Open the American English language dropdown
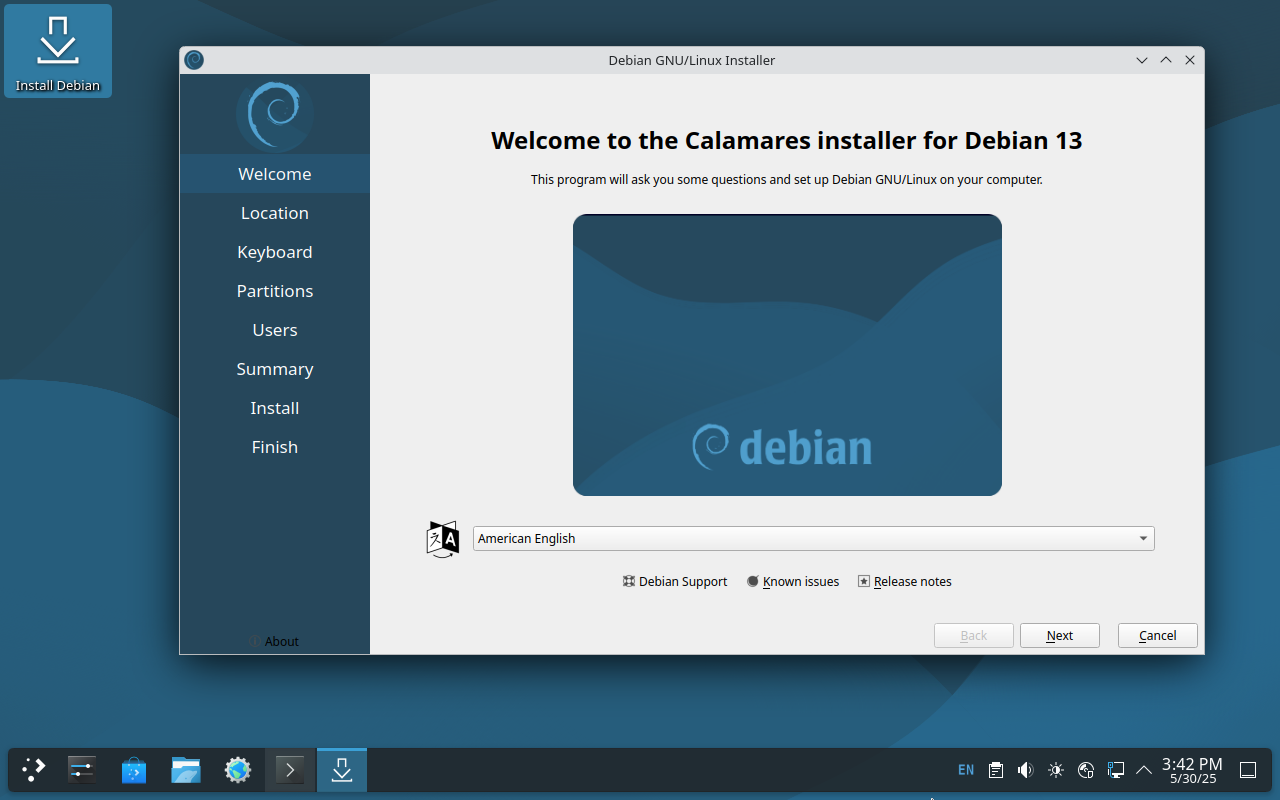 coord(813,539)
